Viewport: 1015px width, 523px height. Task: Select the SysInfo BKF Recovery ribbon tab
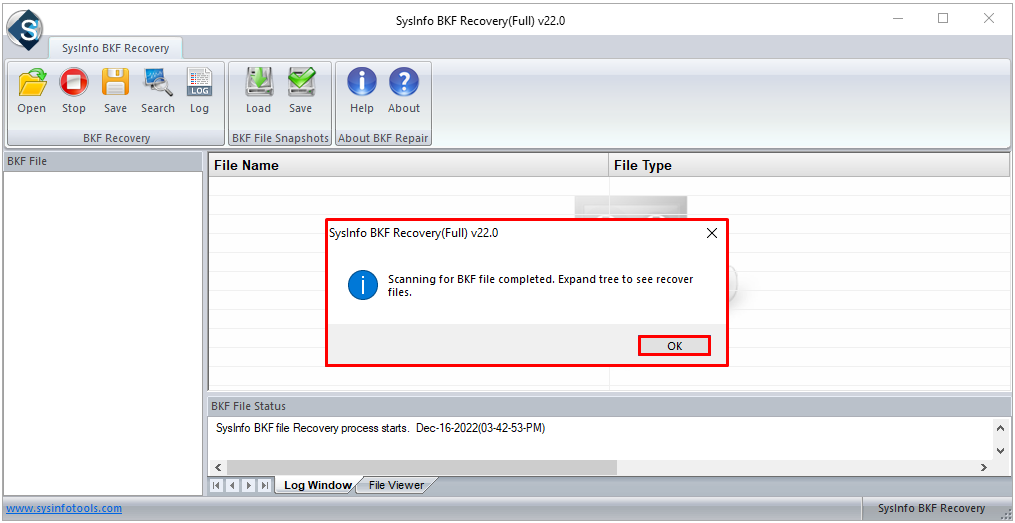tap(115, 48)
